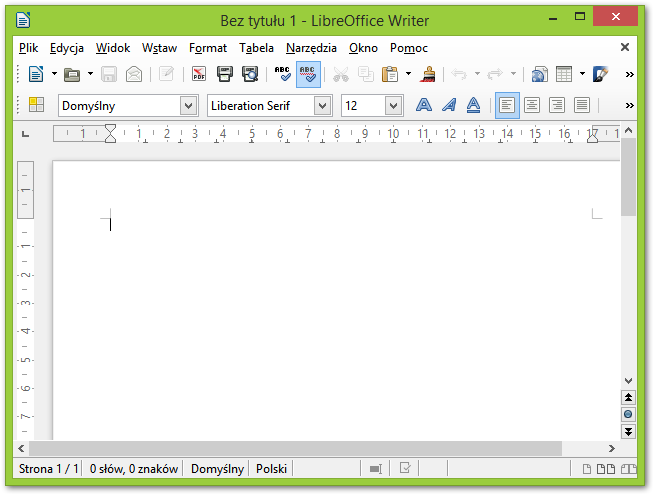Open the Tabela menu

pyautogui.click(x=256, y=48)
